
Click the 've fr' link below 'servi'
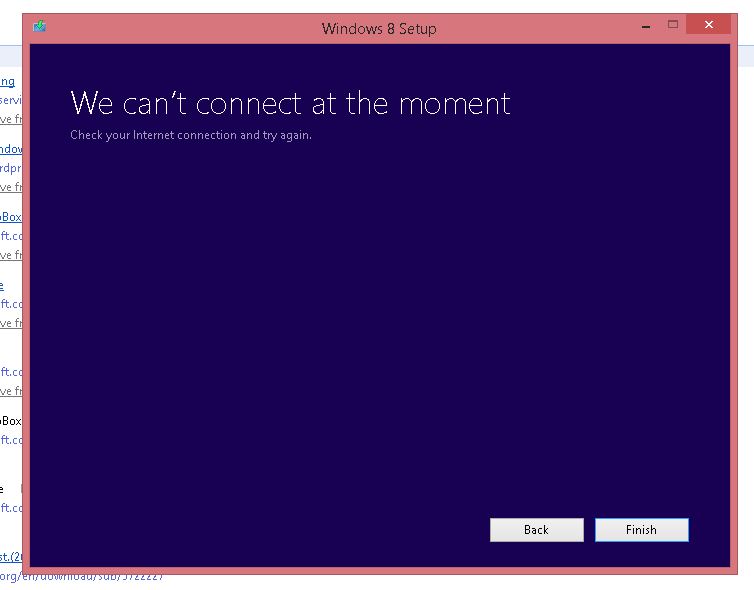click(x=11, y=119)
